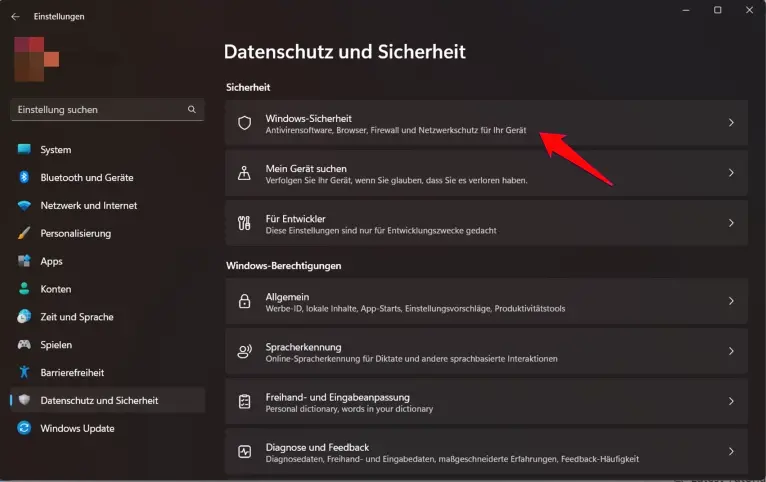Click the Freihand- und Eingabeanpassung clipboard icon
766x482 pixels.
[244, 401]
